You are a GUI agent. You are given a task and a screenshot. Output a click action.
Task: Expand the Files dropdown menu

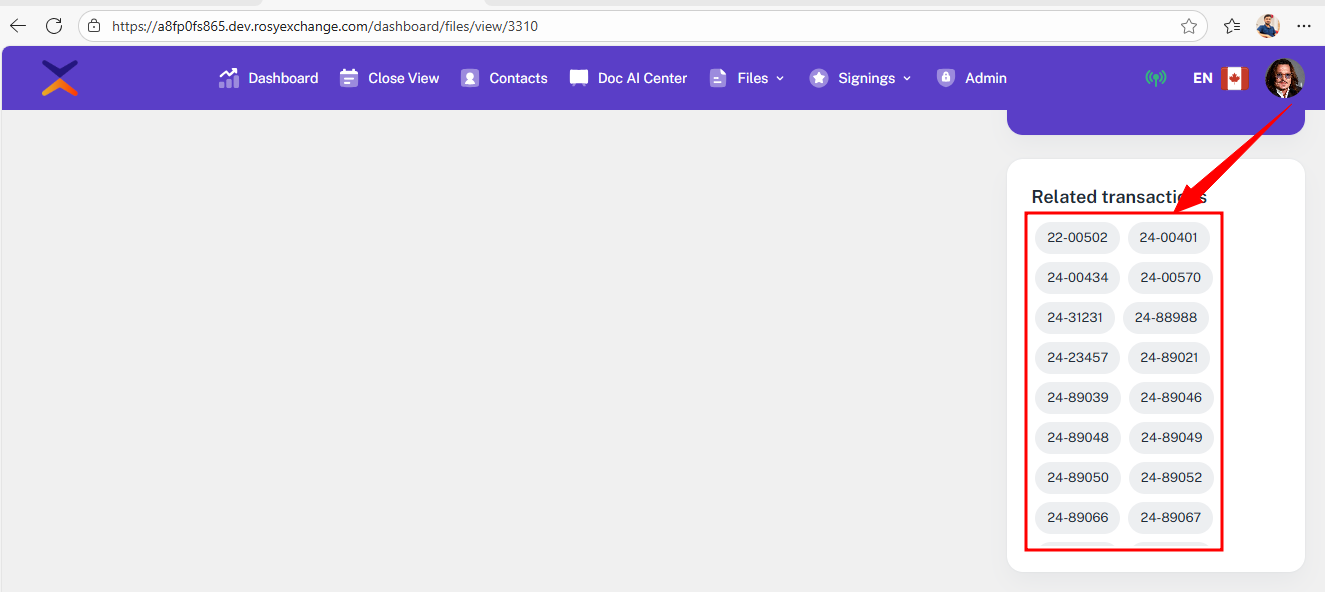click(747, 78)
